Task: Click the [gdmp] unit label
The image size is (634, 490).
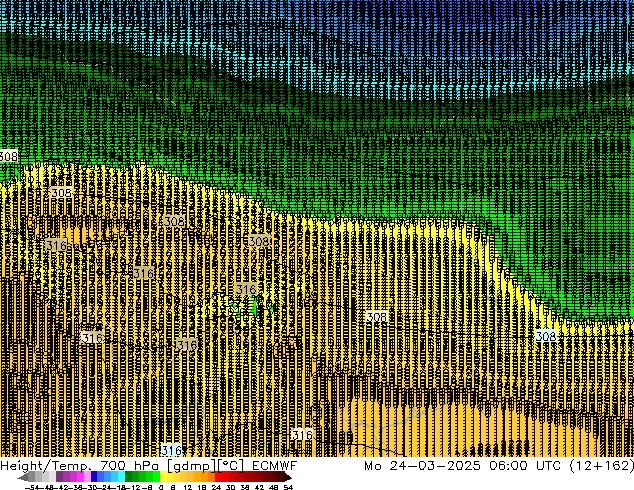Action: point(191,466)
